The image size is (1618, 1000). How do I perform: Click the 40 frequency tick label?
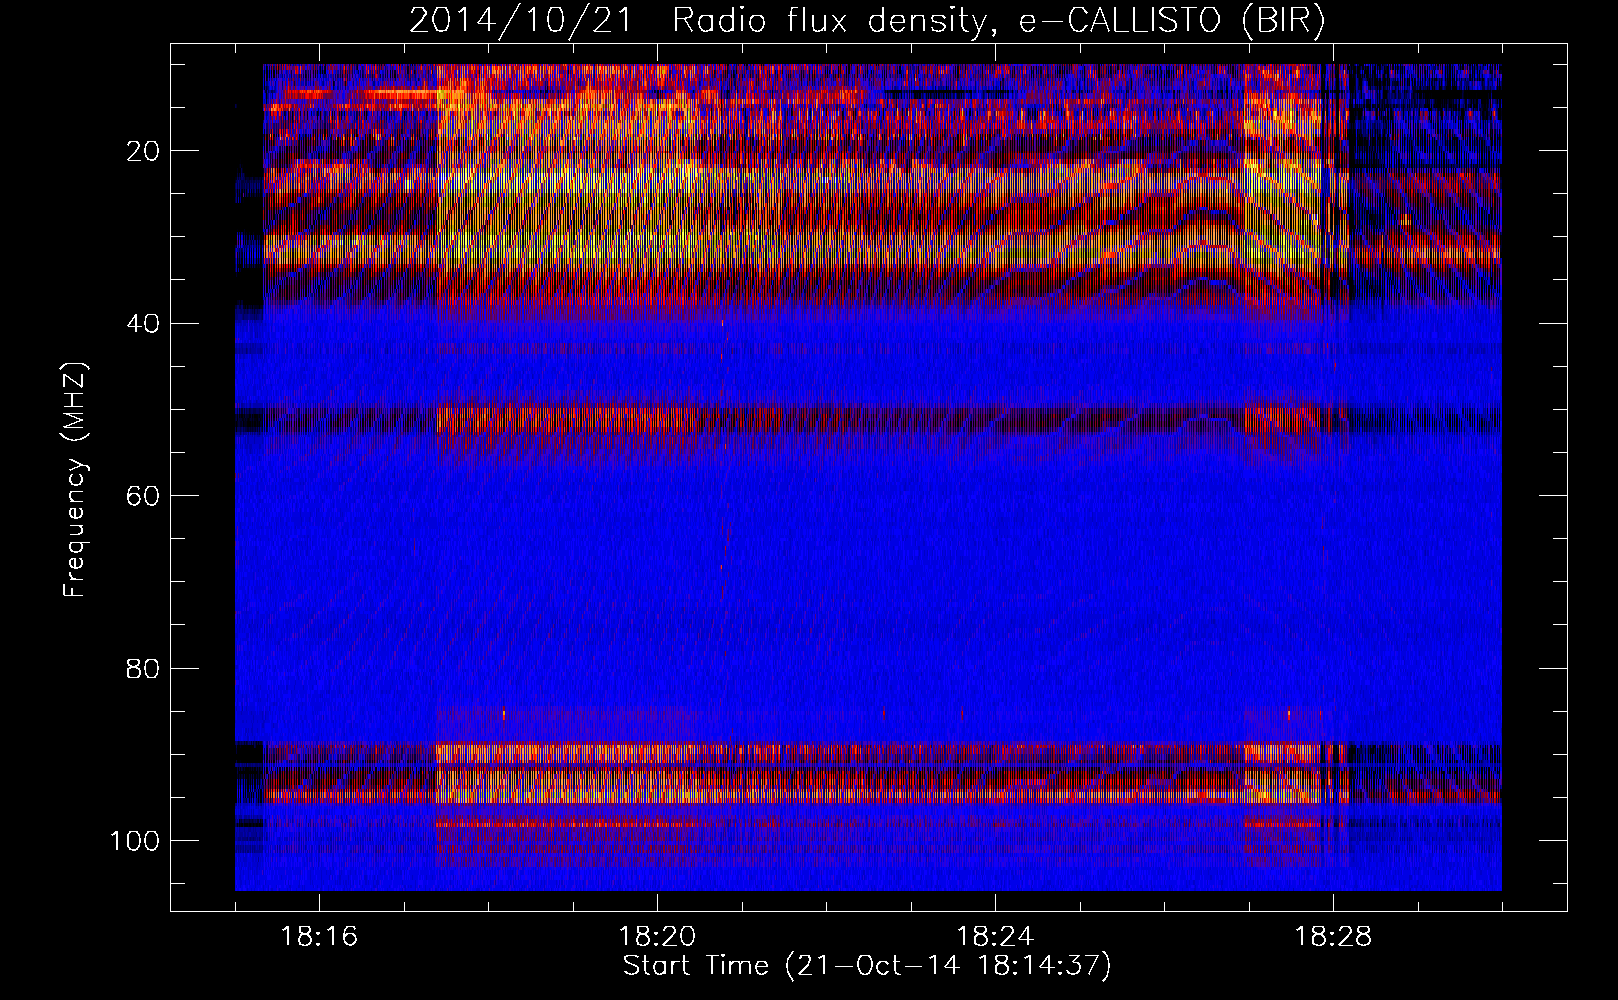[x=143, y=324]
